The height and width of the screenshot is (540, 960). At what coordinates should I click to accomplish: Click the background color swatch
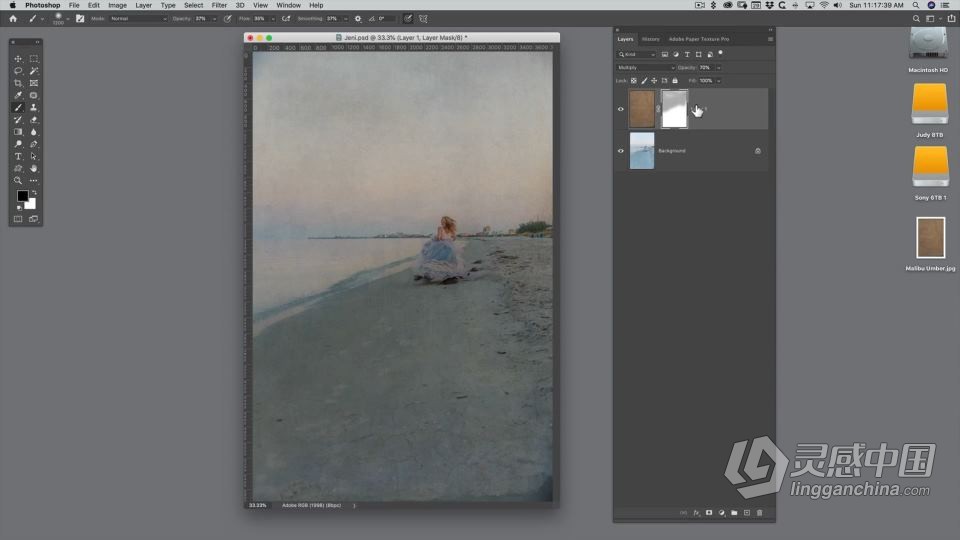[31, 204]
